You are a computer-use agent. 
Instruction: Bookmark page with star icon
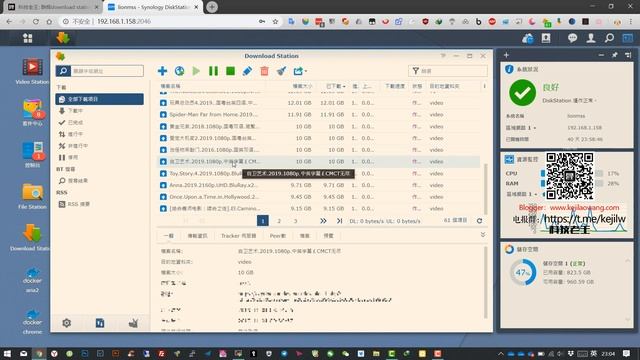[x=276, y=21]
